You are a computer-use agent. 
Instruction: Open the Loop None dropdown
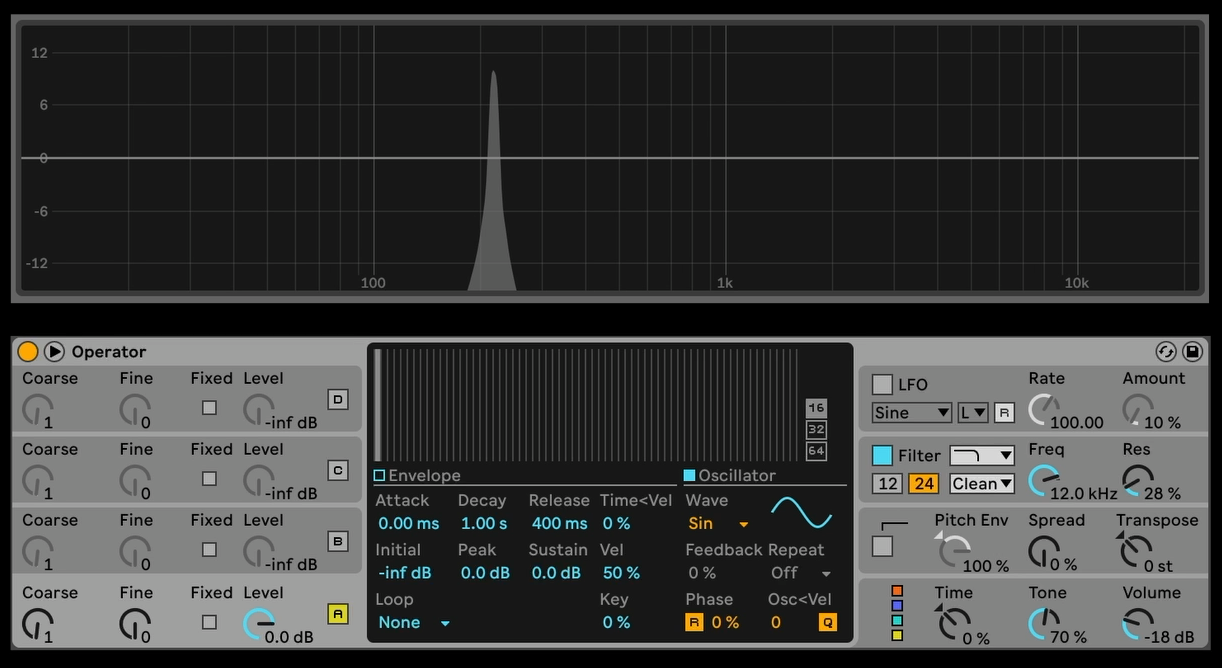pos(414,623)
